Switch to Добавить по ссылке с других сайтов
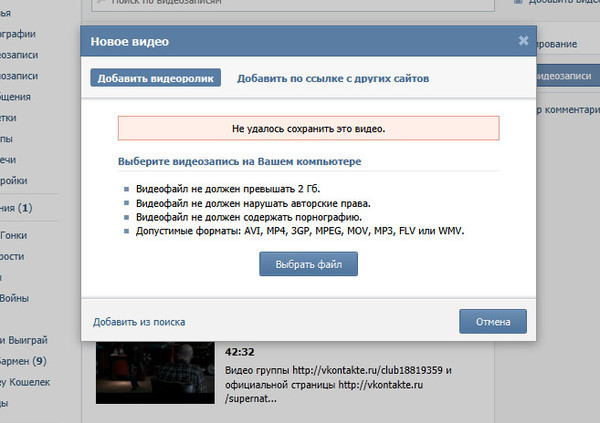This screenshot has height=423, width=600. (x=333, y=78)
